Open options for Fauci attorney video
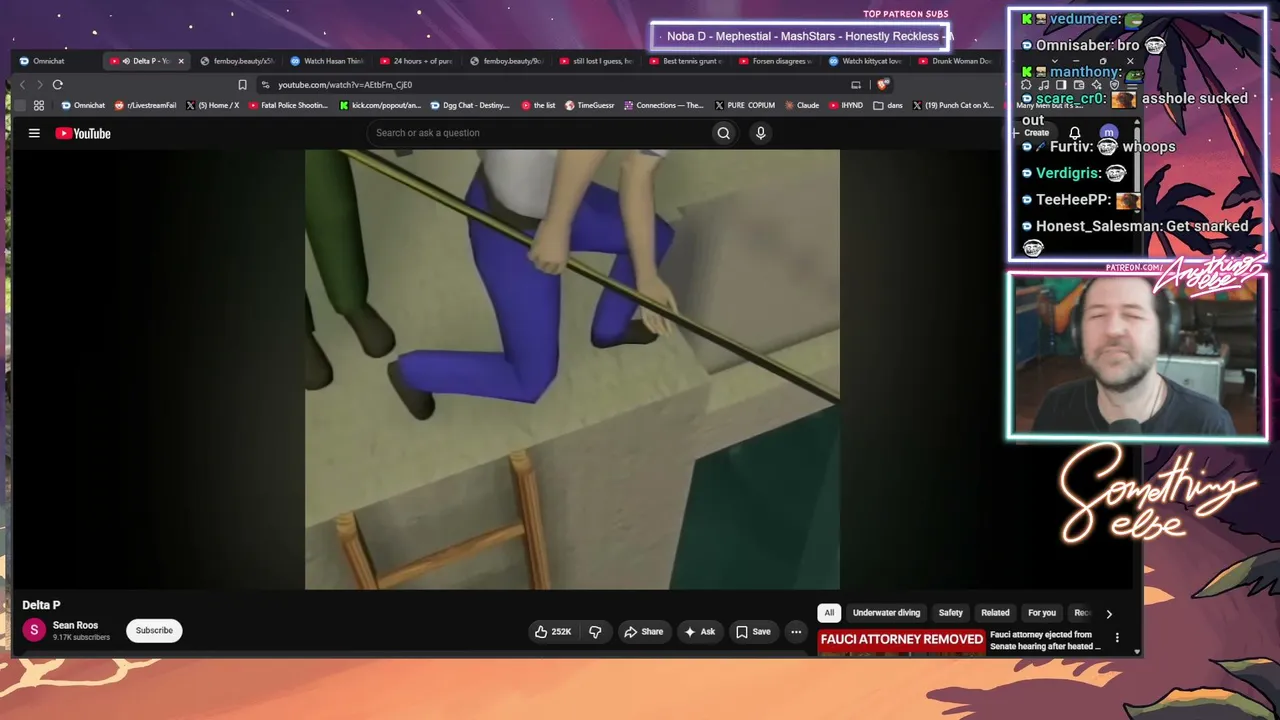The width and height of the screenshot is (1280, 720). [1117, 638]
